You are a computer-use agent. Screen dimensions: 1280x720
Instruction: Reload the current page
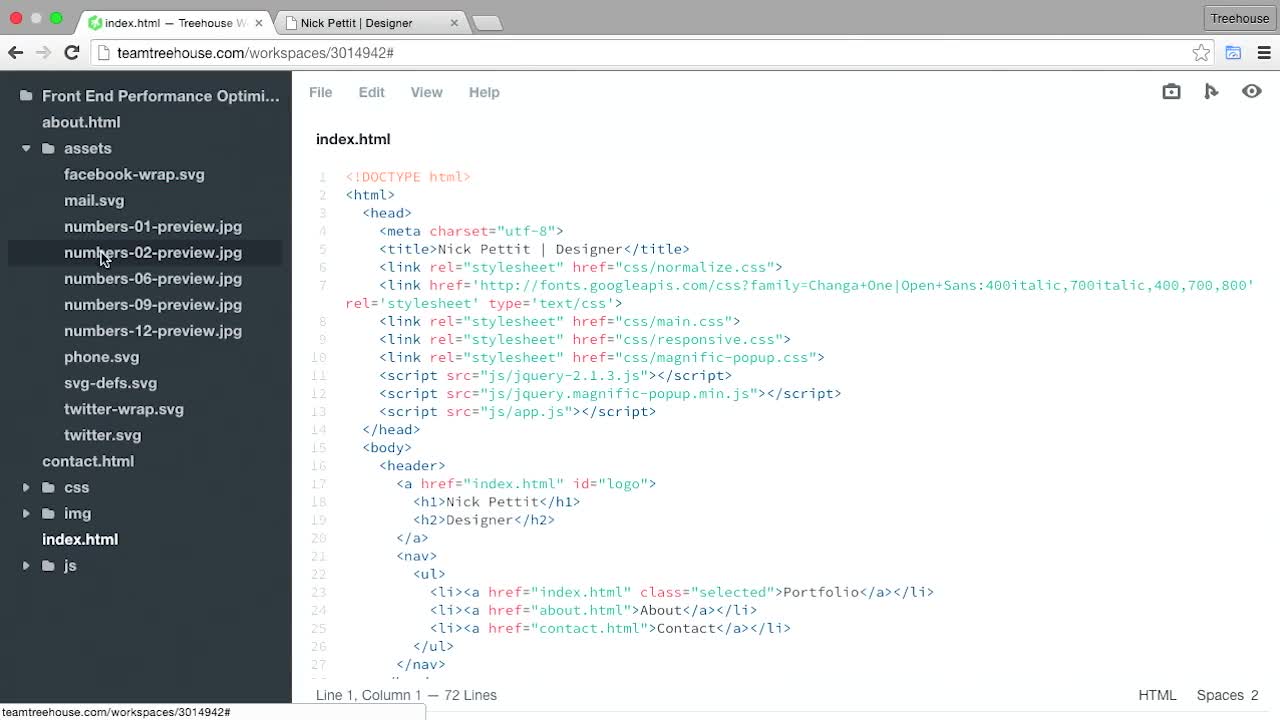(71, 53)
